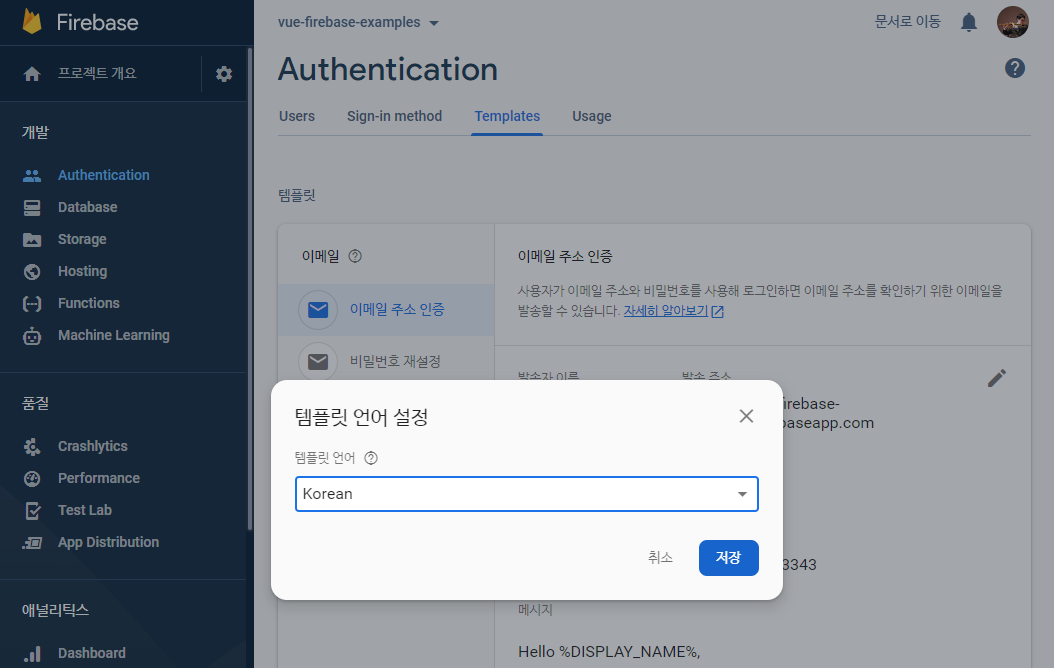Open Machine Learning in the sidebar
1054x668 pixels.
coord(114,335)
